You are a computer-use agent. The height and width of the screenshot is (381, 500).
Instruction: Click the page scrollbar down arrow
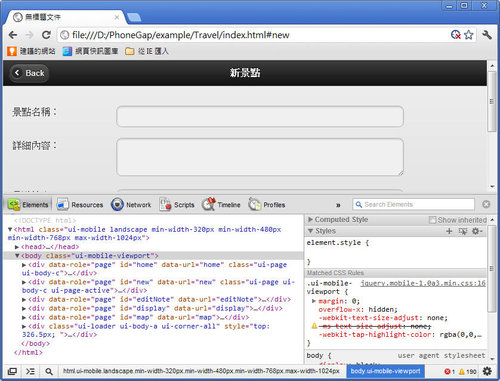pos(492,187)
